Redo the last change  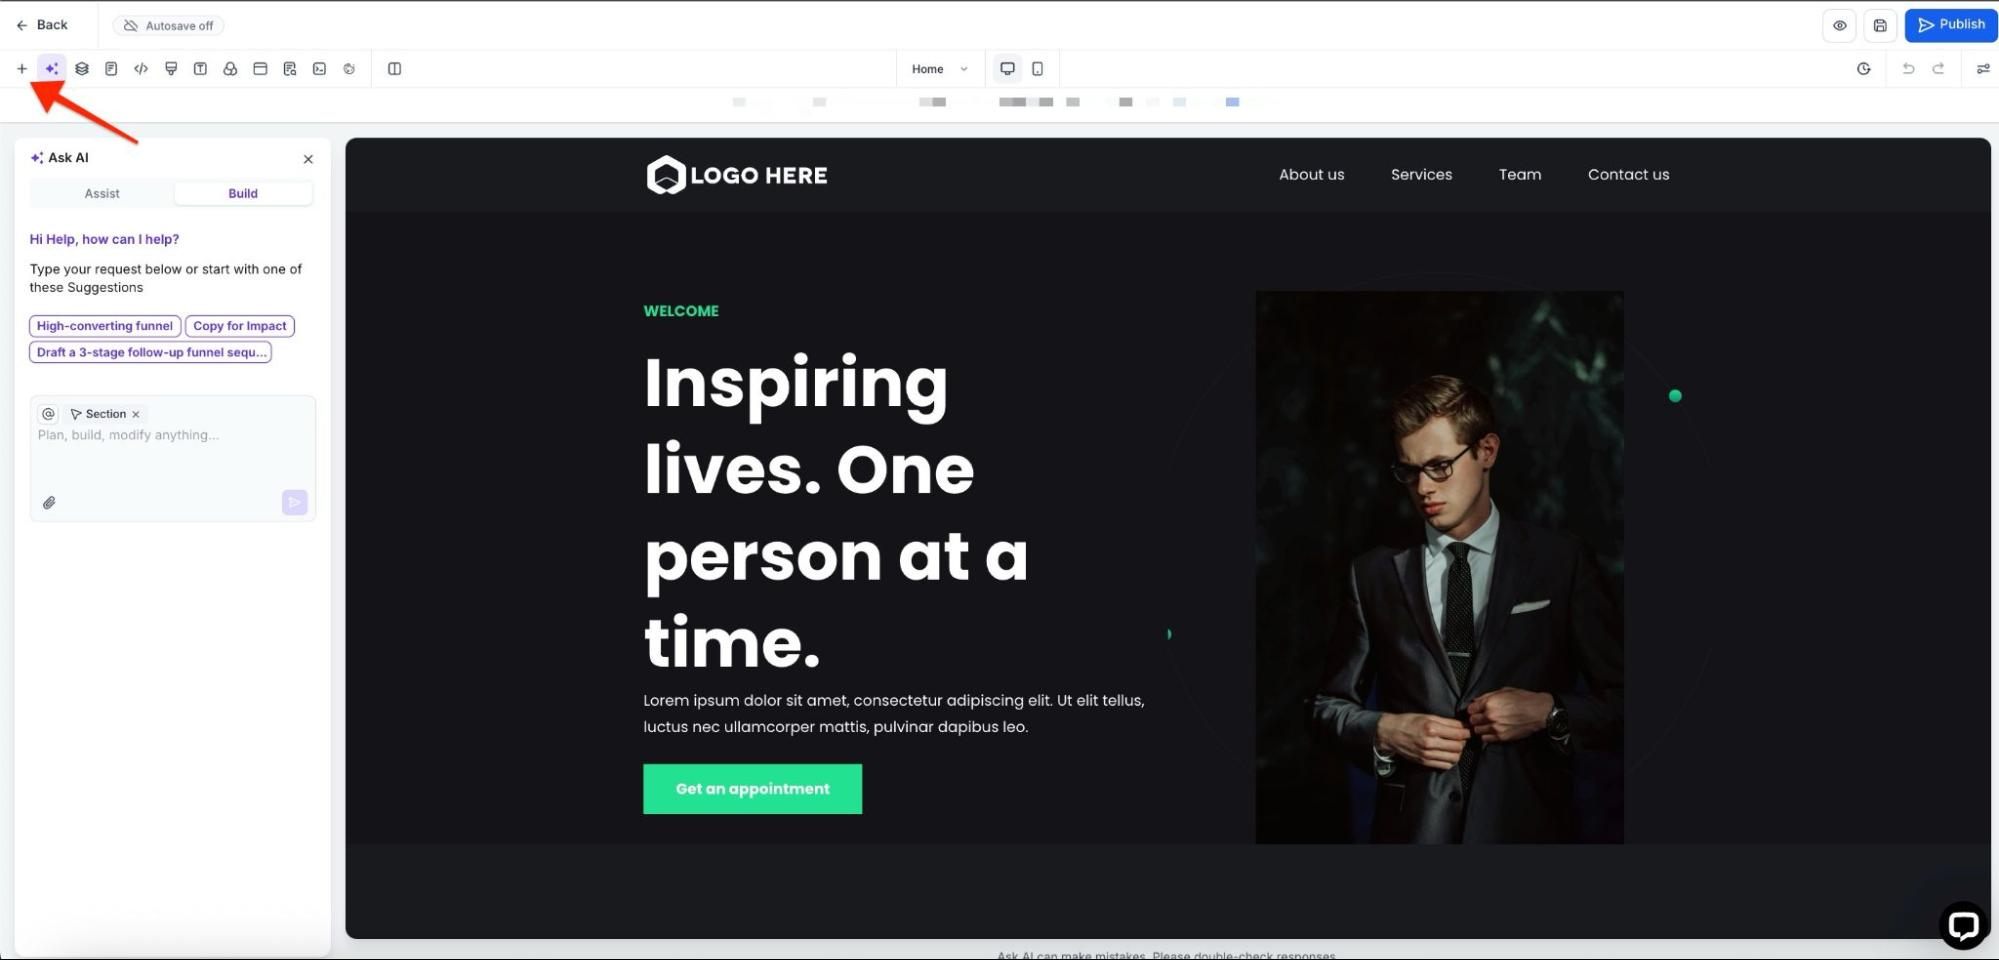click(1938, 69)
